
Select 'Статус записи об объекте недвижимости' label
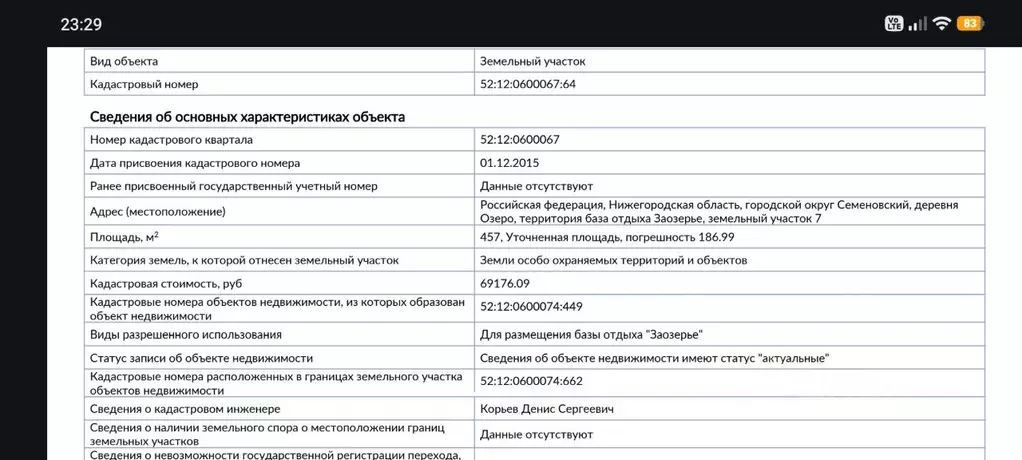pyautogui.click(x=201, y=358)
